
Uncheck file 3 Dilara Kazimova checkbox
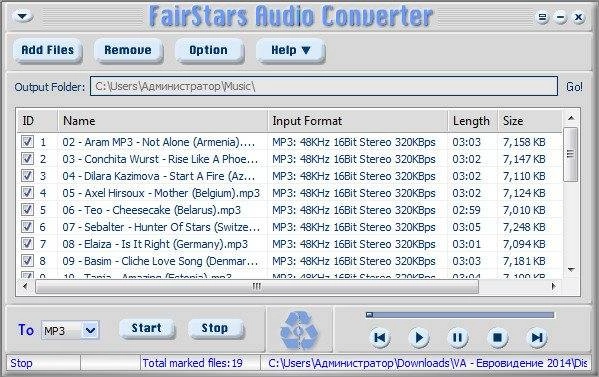click(x=27, y=176)
